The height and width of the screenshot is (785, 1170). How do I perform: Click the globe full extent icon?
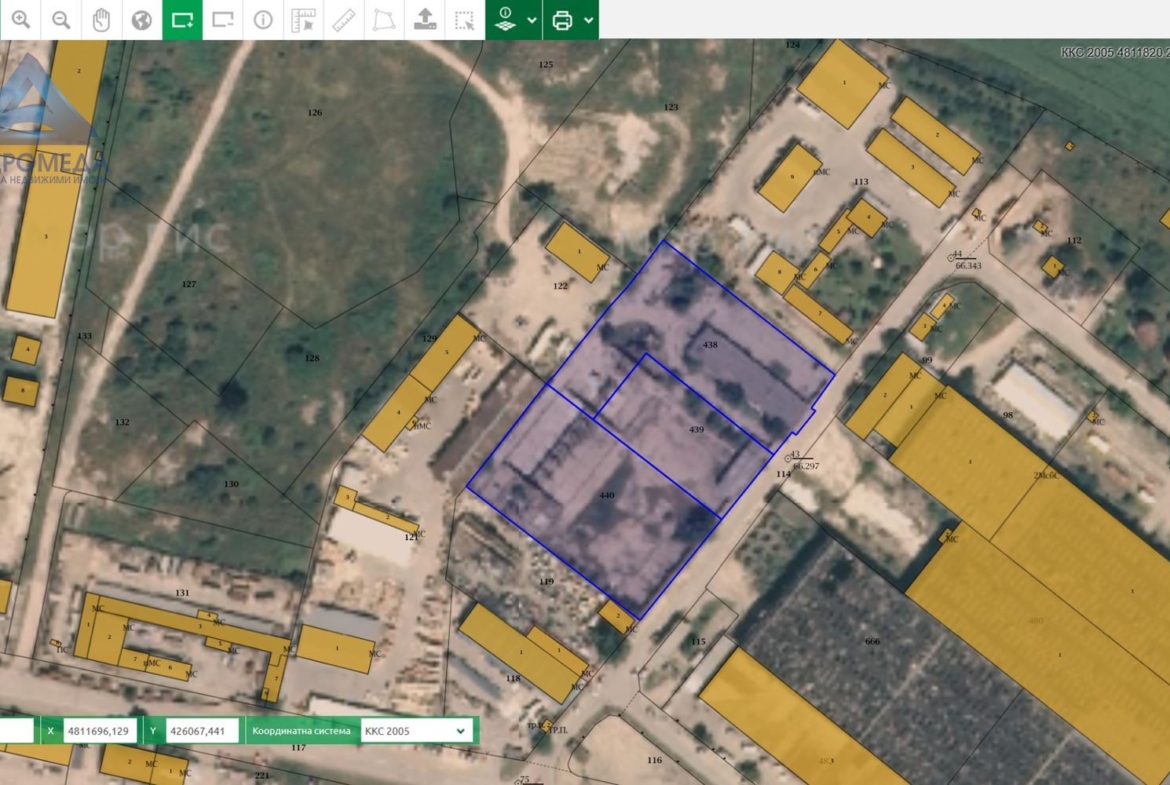(142, 20)
